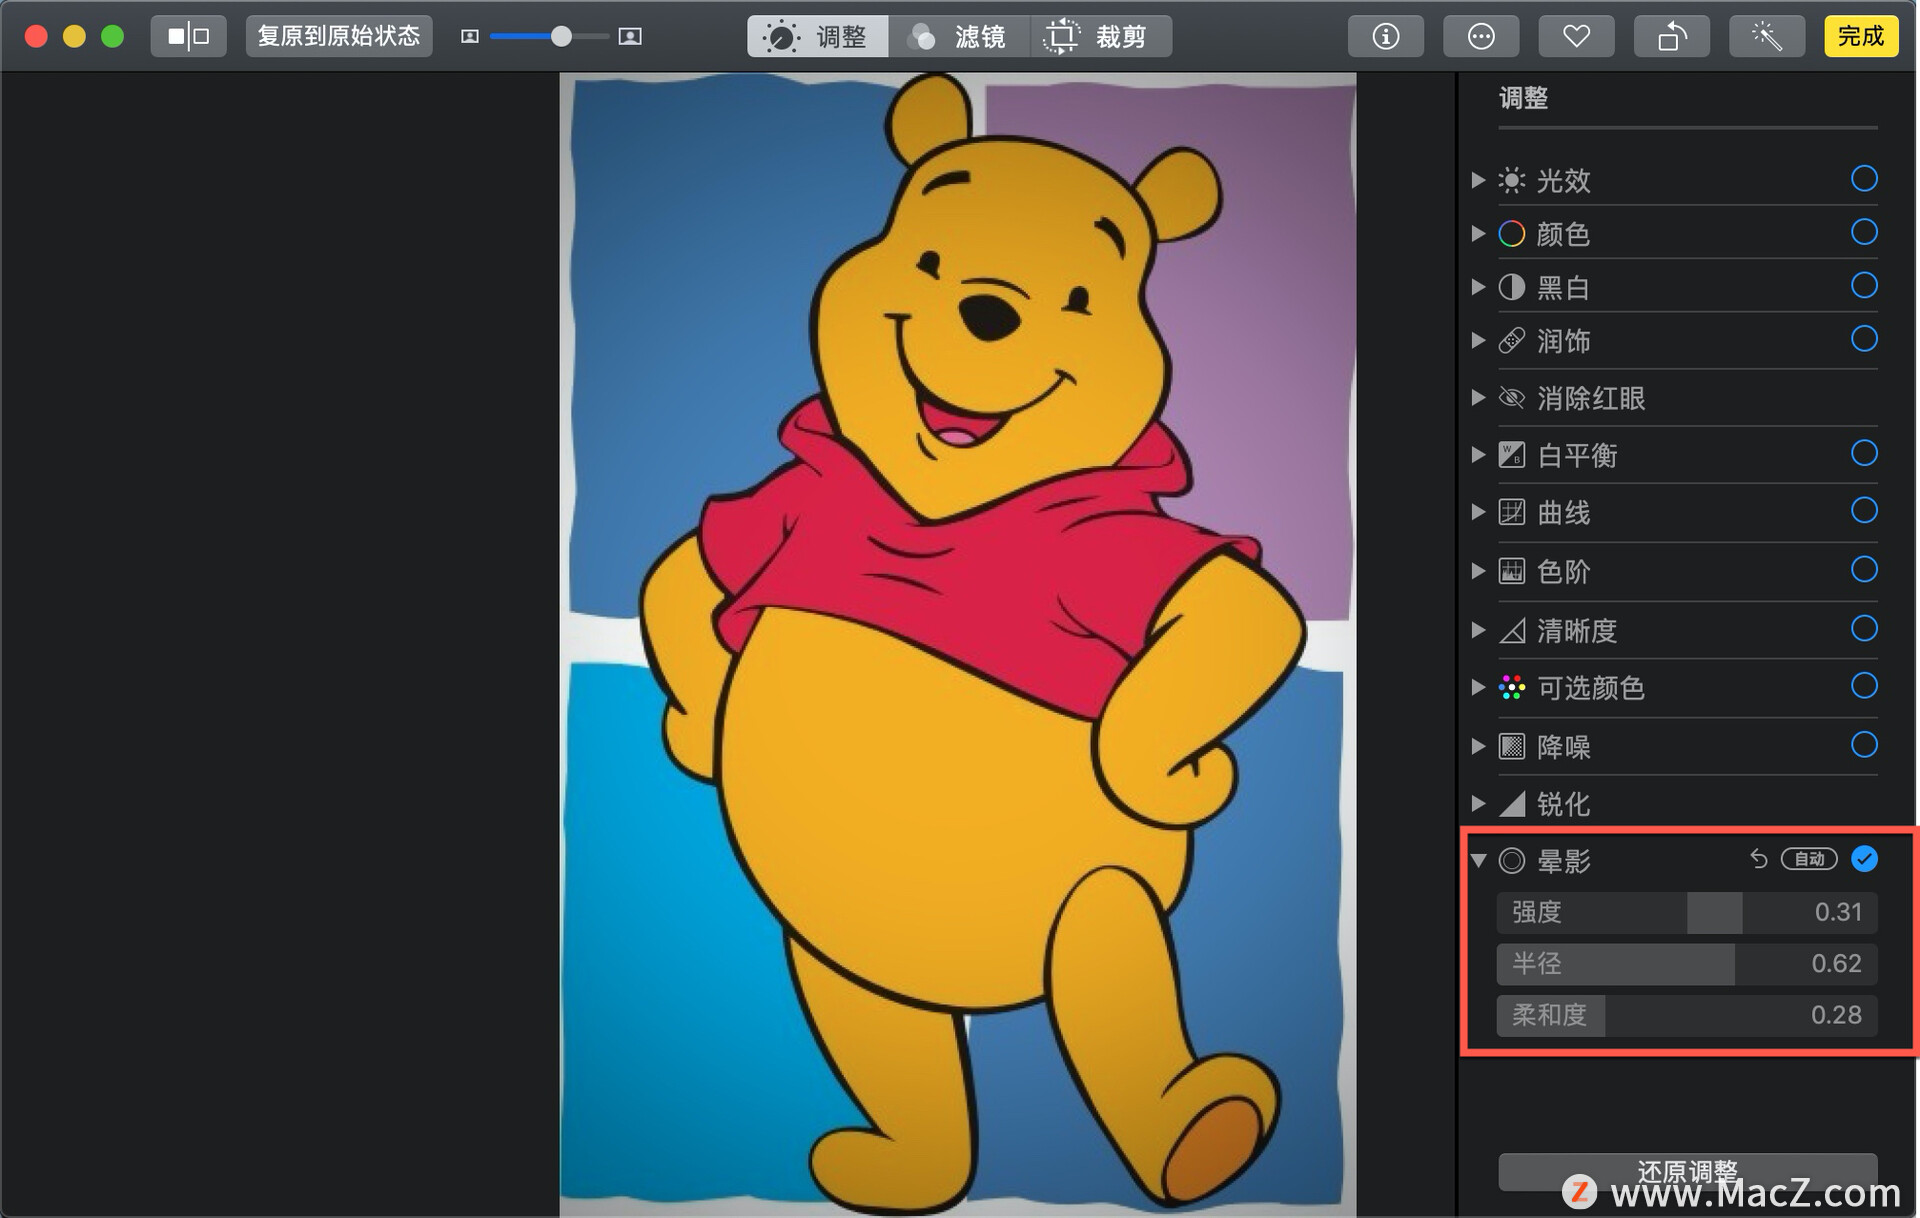1920x1218 pixels.
Task: Expand the 锐化 section triangle
Action: pyautogui.click(x=1478, y=804)
